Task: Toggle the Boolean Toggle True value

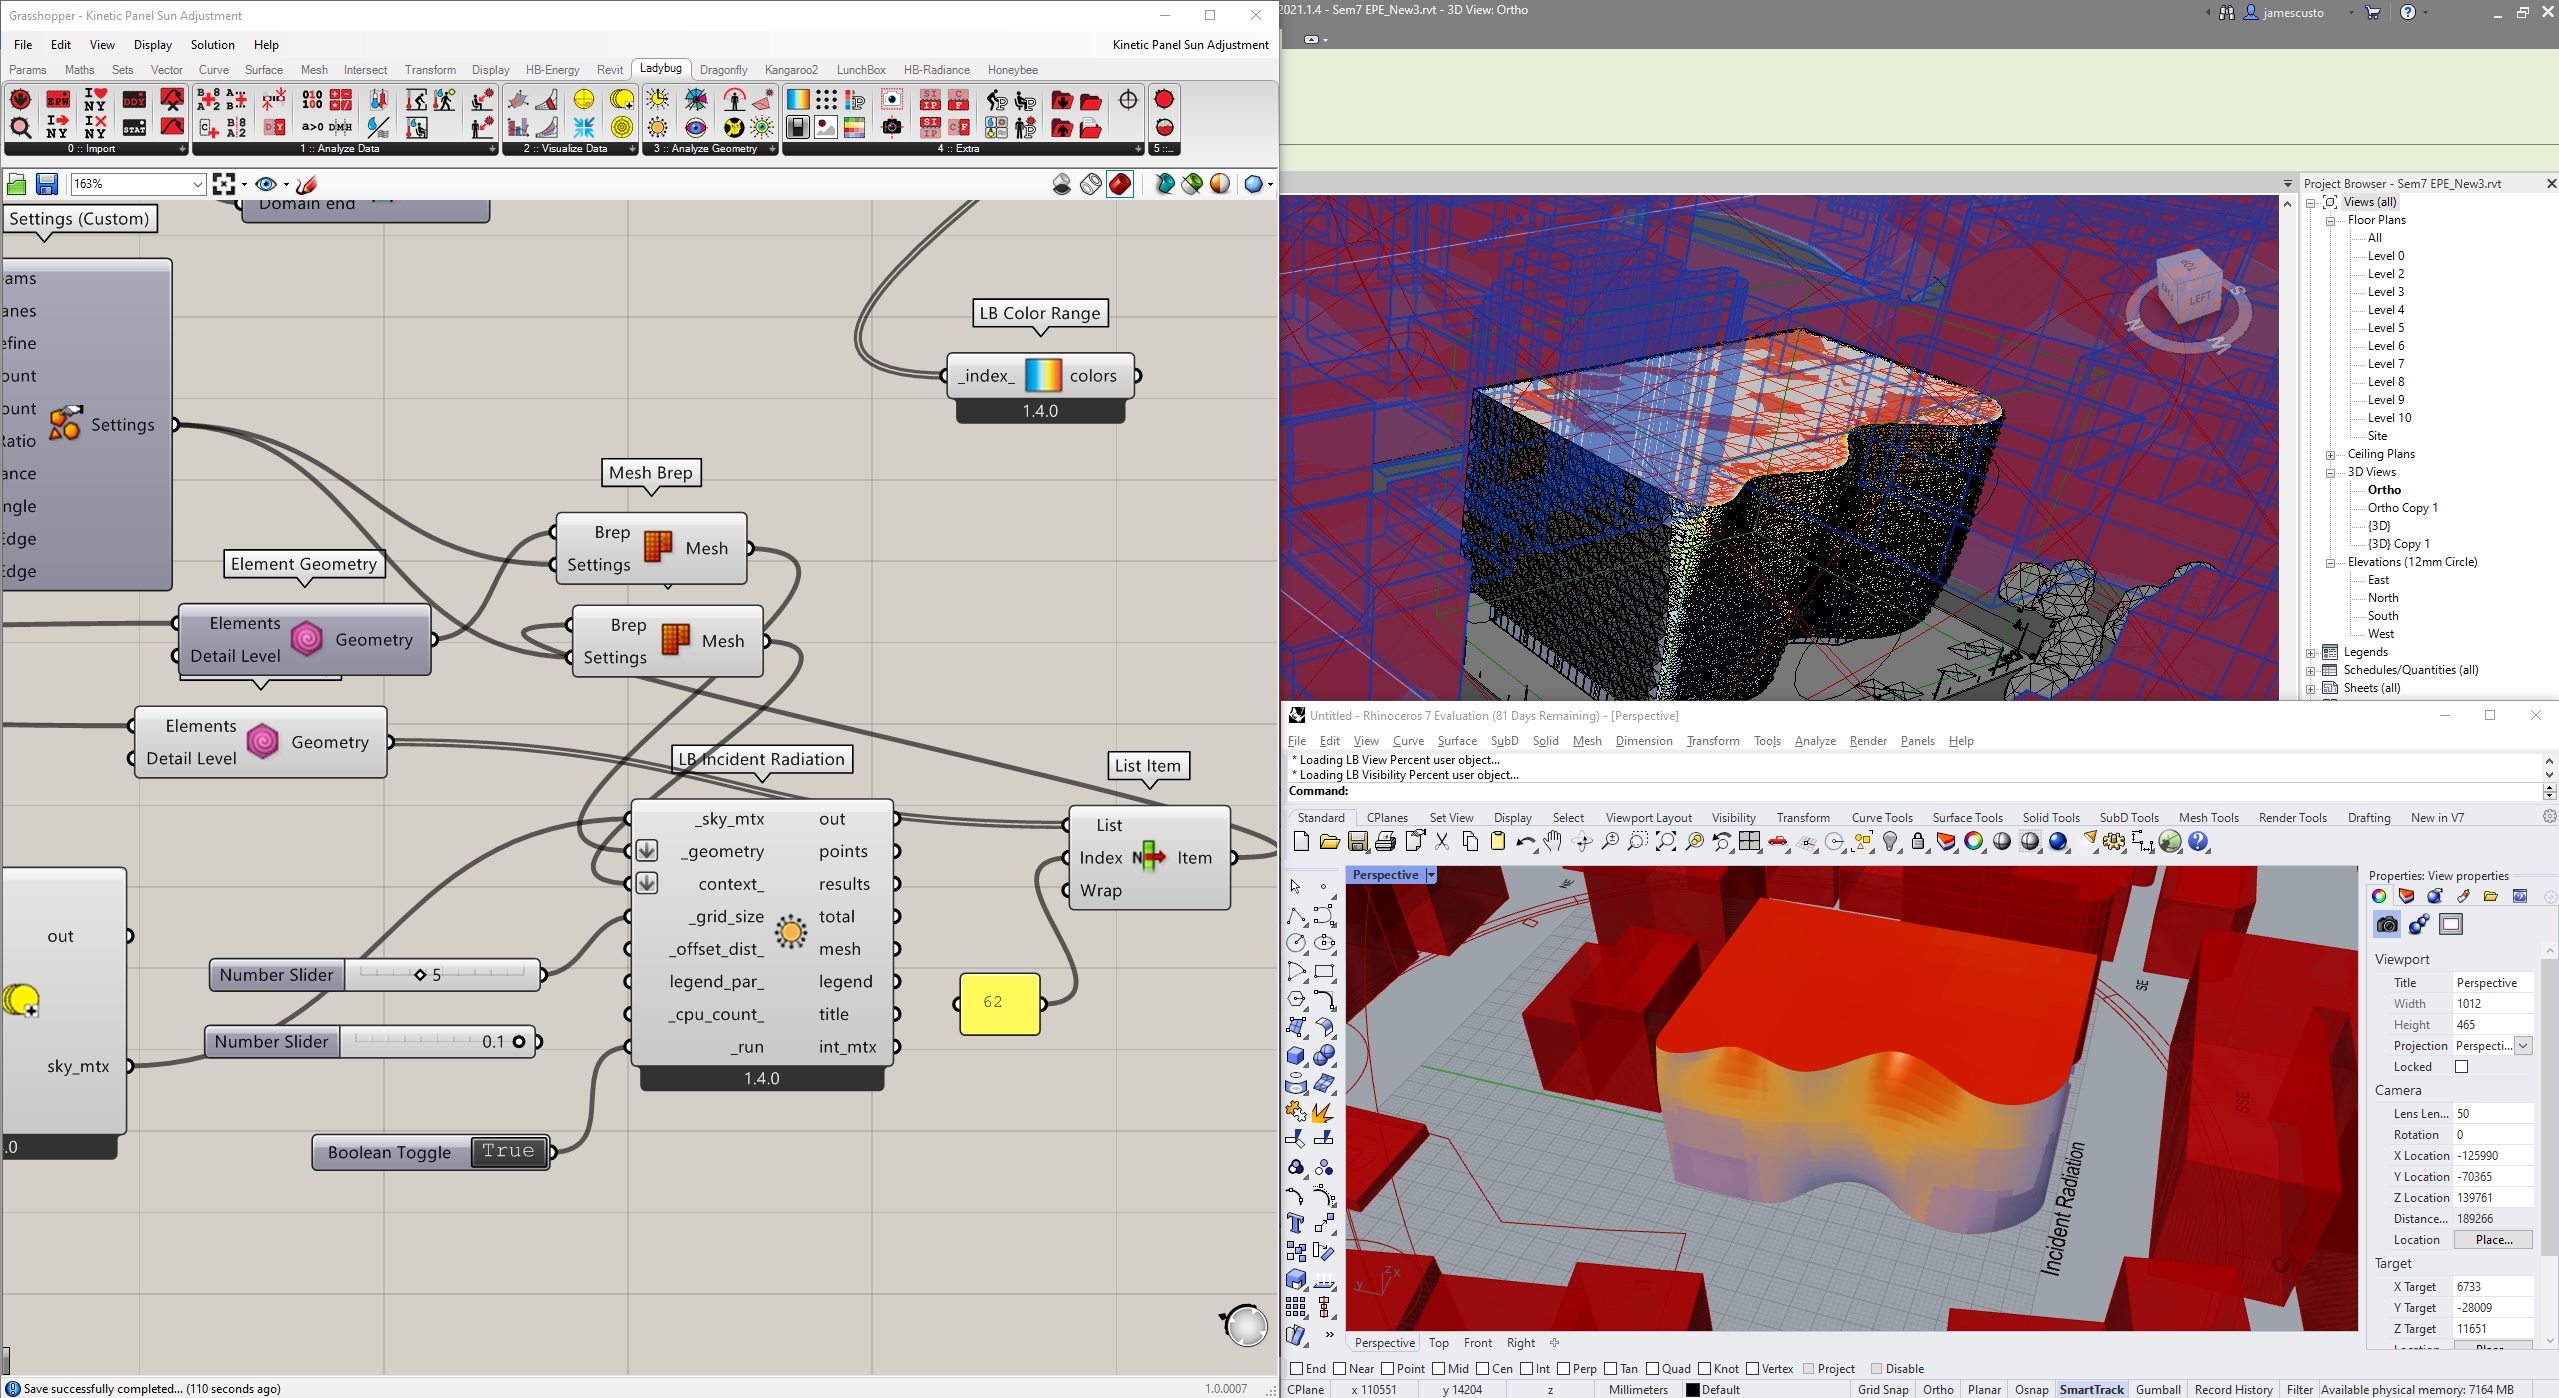Action: point(508,1151)
